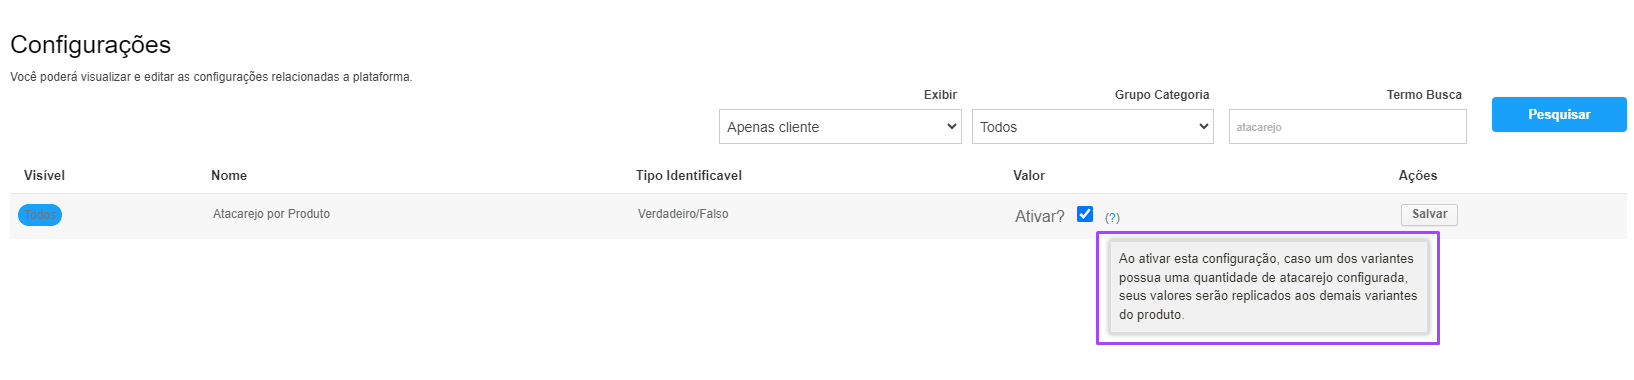Click the Configurações page heading
1634x380 pixels.
[x=90, y=45]
